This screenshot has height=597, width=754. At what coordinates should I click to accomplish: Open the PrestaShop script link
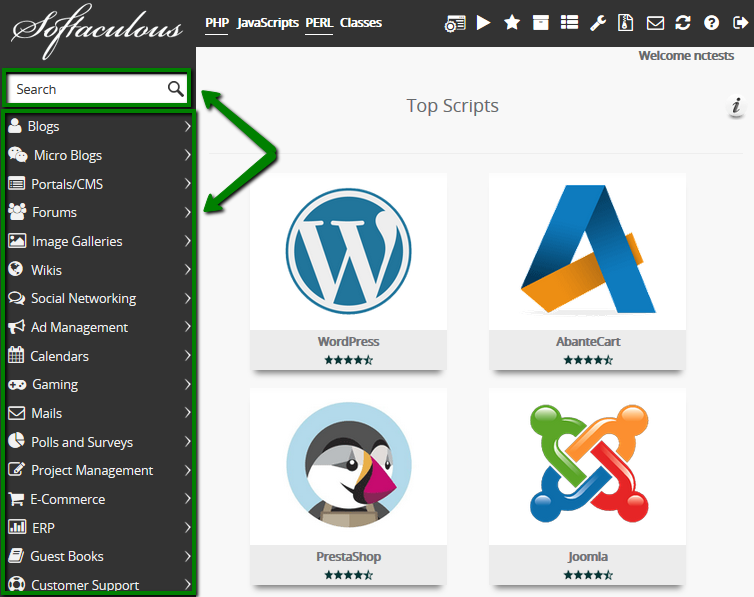tap(349, 557)
